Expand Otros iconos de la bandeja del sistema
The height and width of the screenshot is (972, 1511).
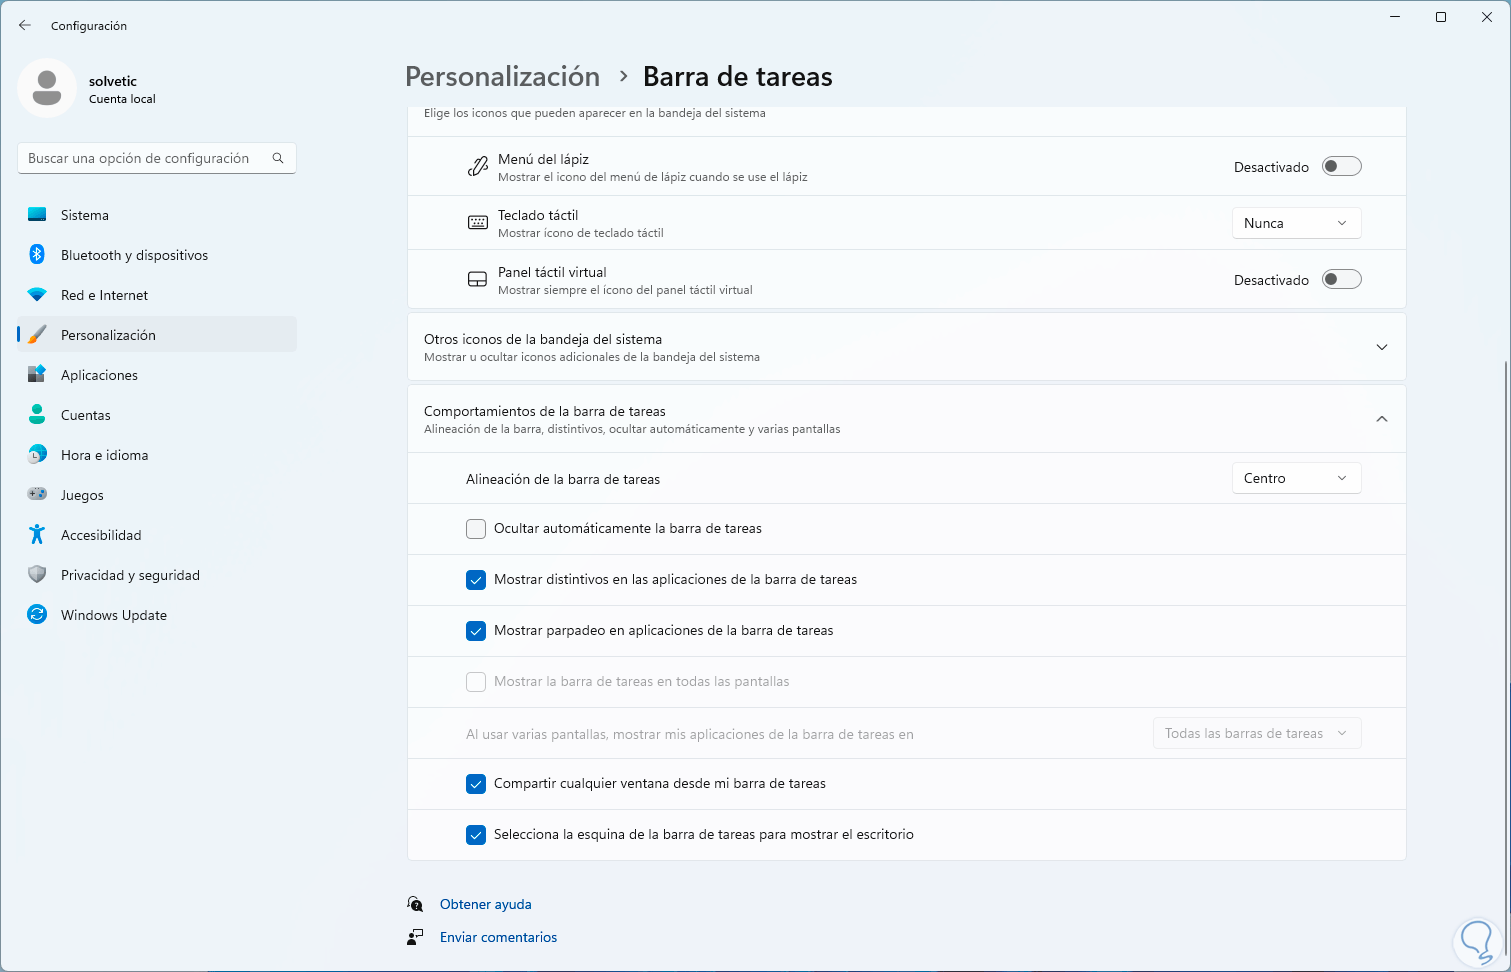pos(1381,347)
